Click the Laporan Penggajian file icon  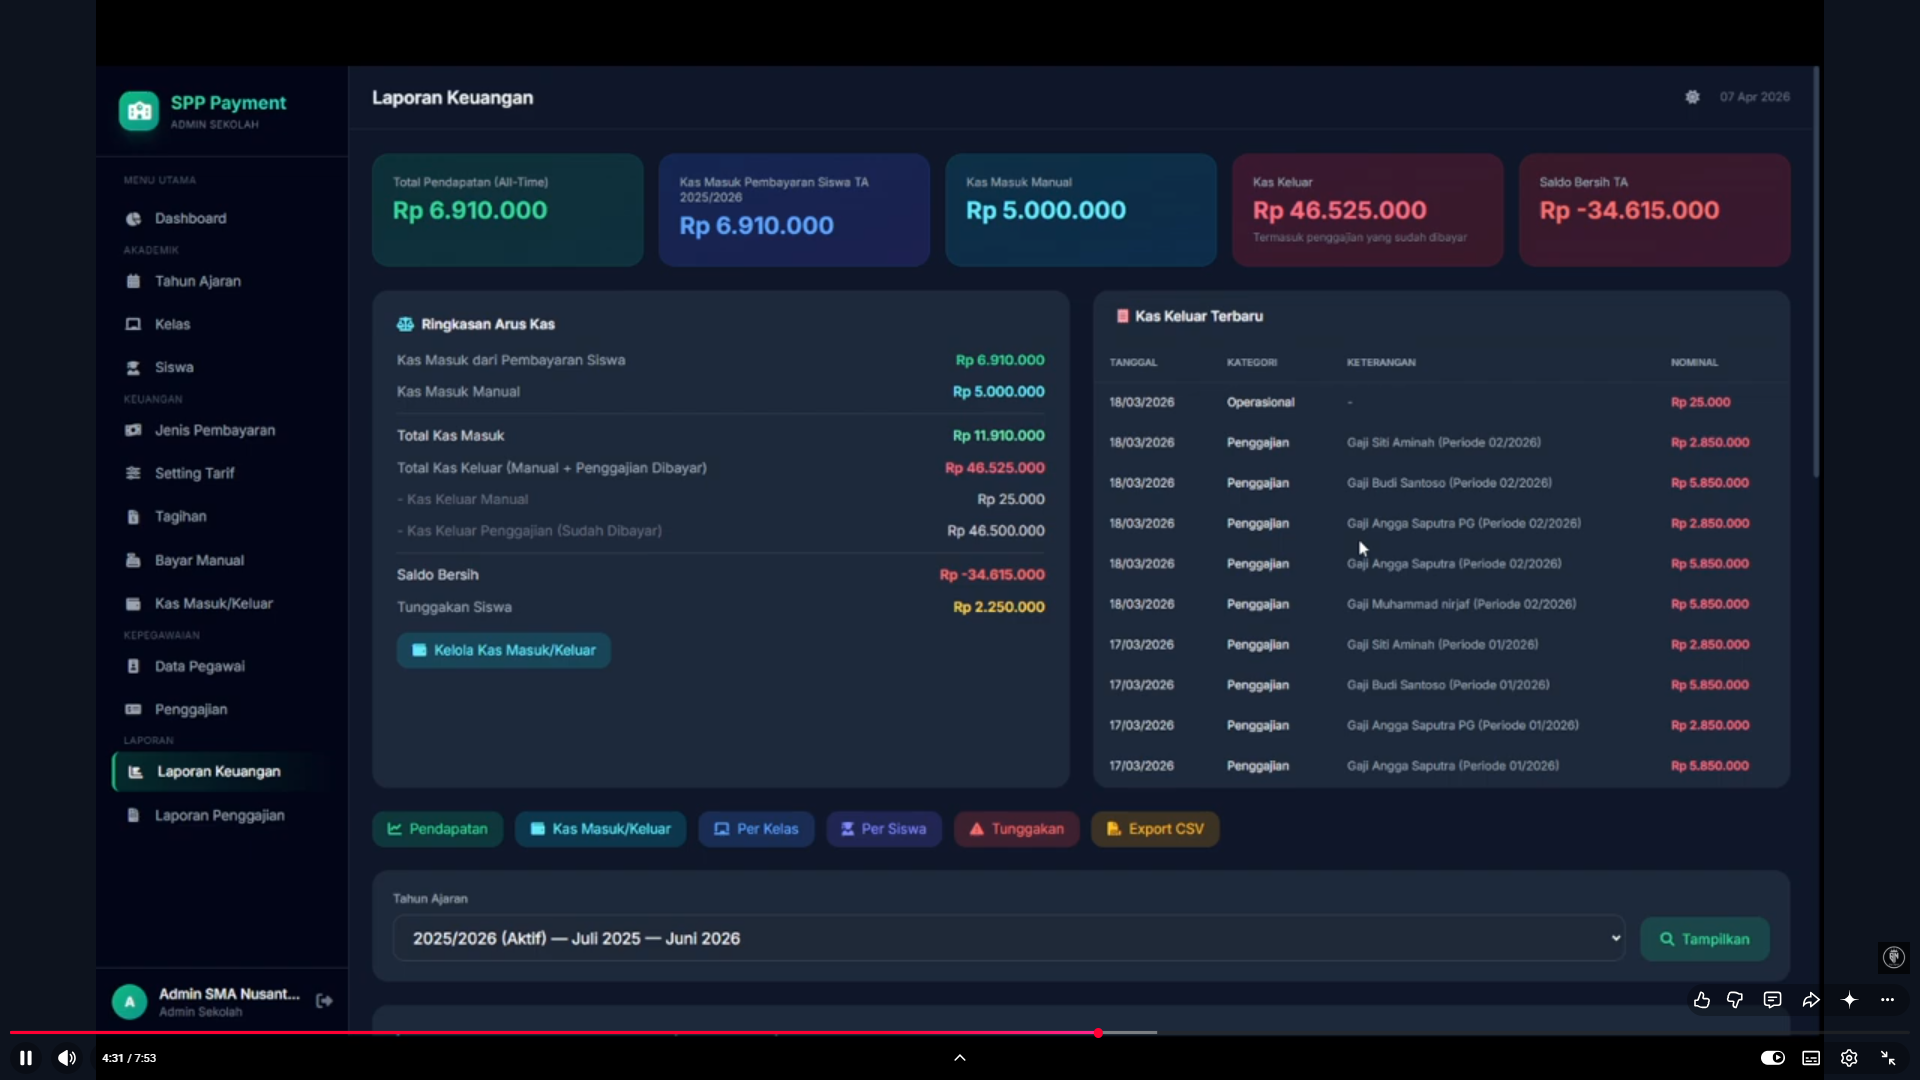[133, 815]
